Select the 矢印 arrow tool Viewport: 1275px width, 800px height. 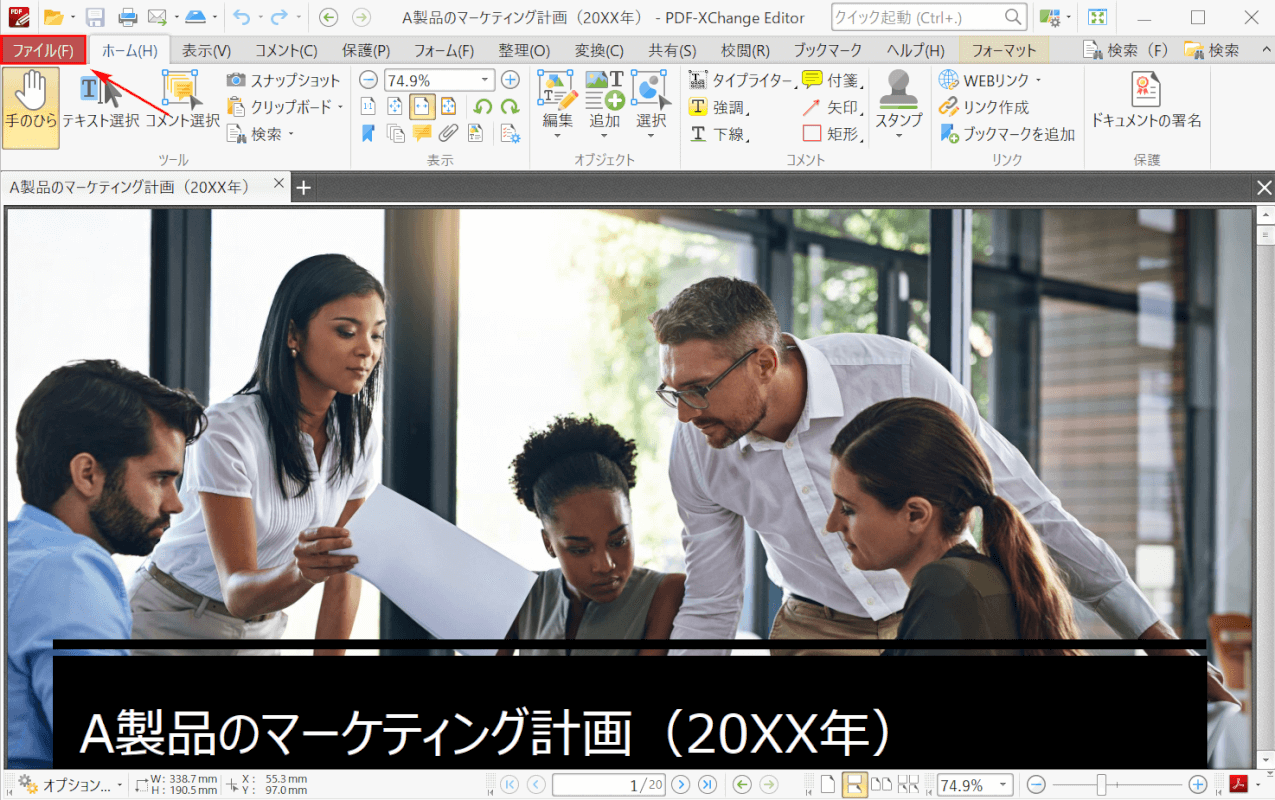(833, 107)
